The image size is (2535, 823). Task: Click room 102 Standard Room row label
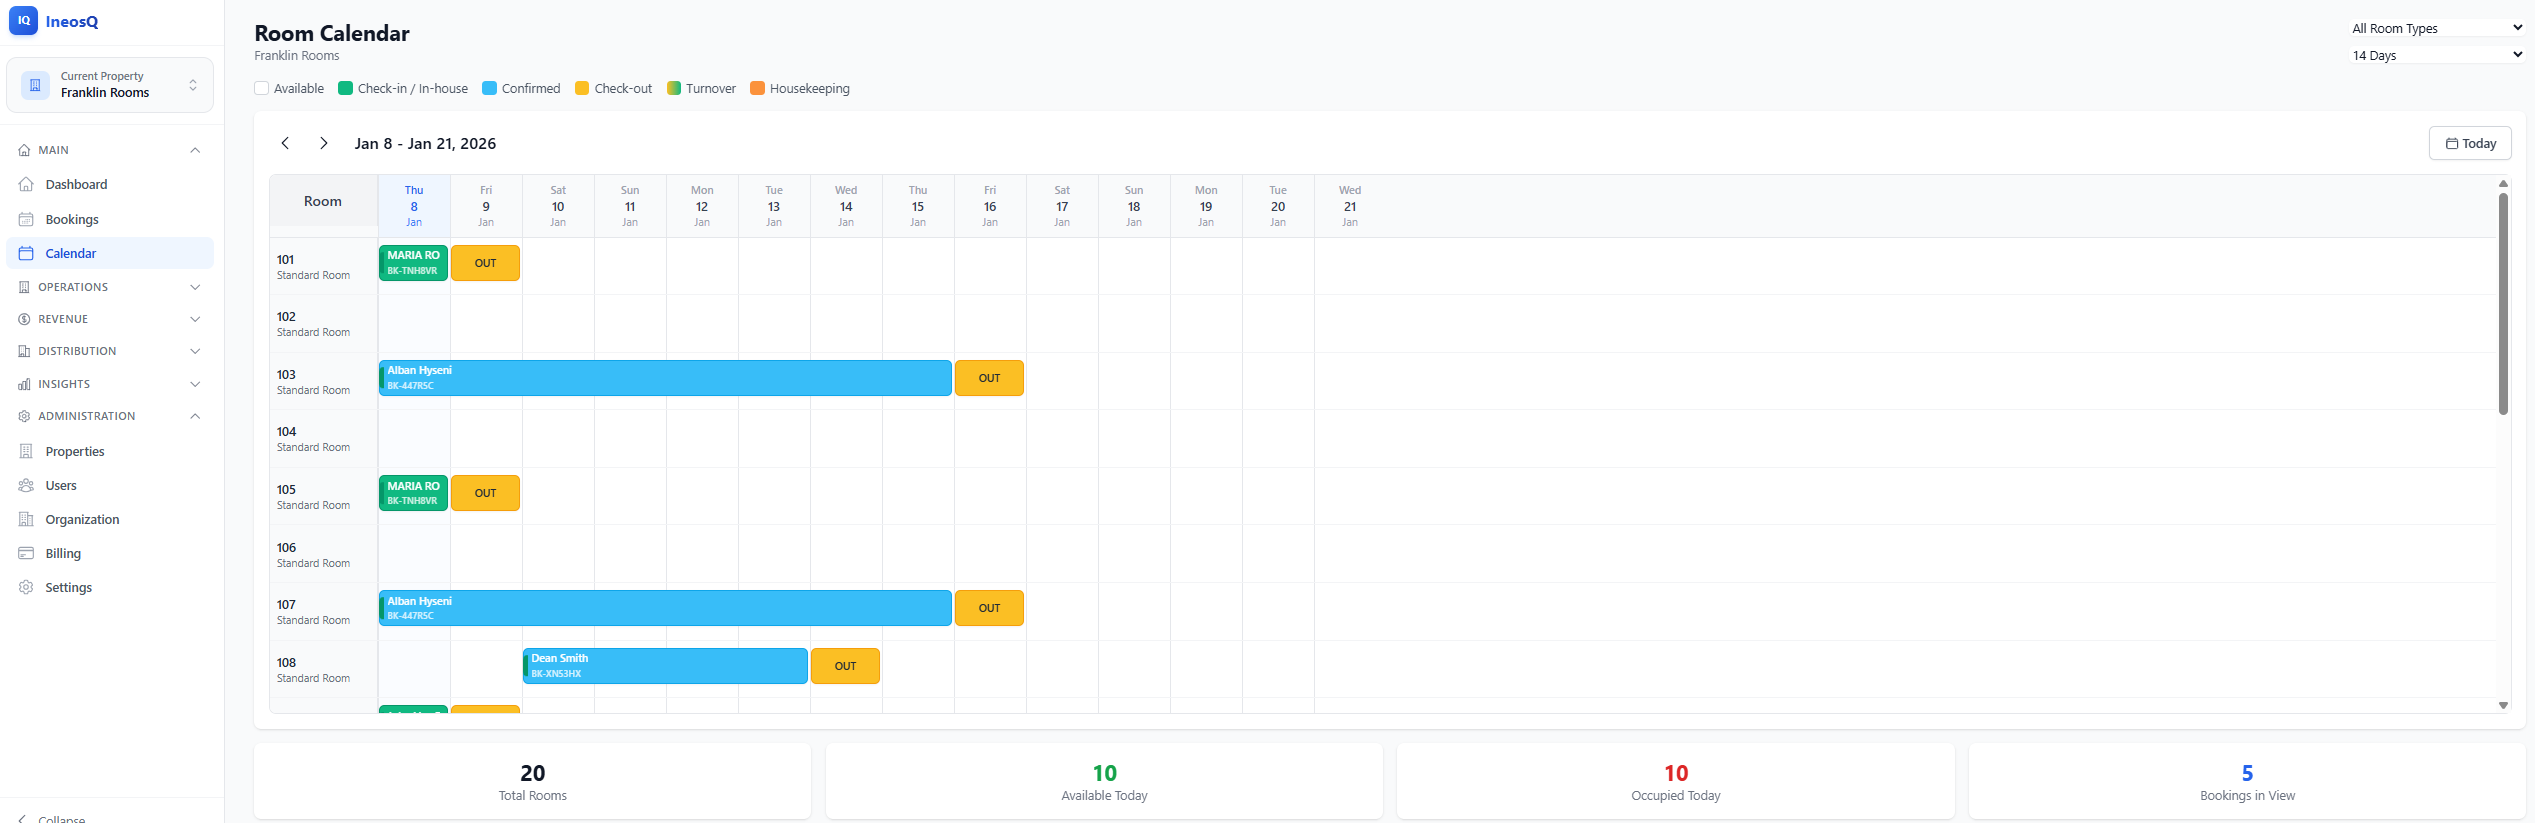323,324
